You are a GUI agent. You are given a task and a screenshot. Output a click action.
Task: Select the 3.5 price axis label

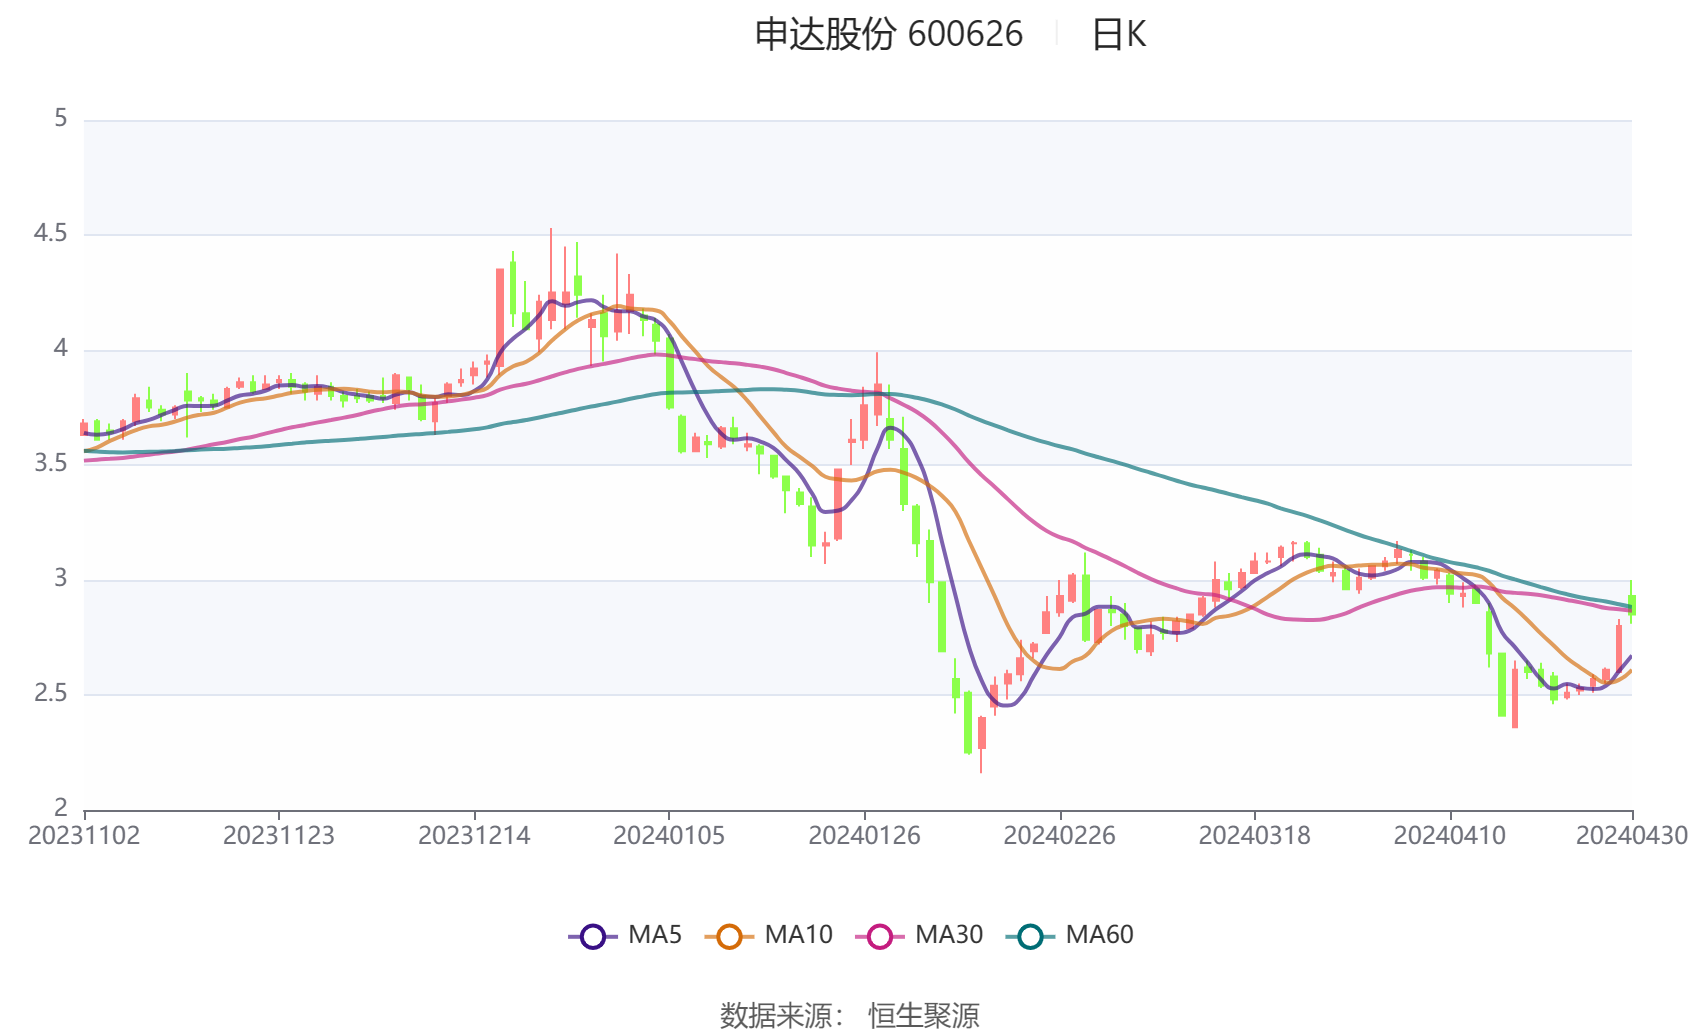50,464
